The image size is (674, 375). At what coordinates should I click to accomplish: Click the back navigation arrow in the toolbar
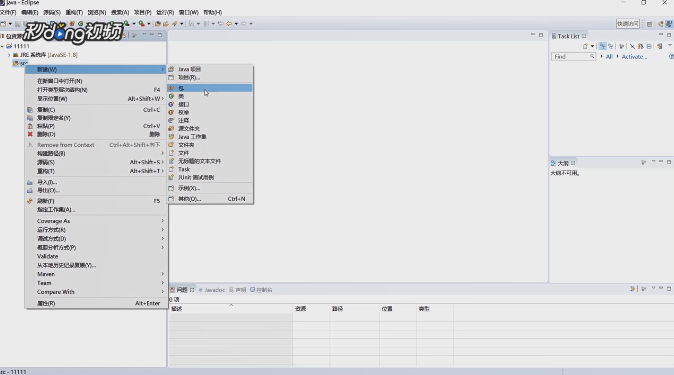[x=229, y=24]
